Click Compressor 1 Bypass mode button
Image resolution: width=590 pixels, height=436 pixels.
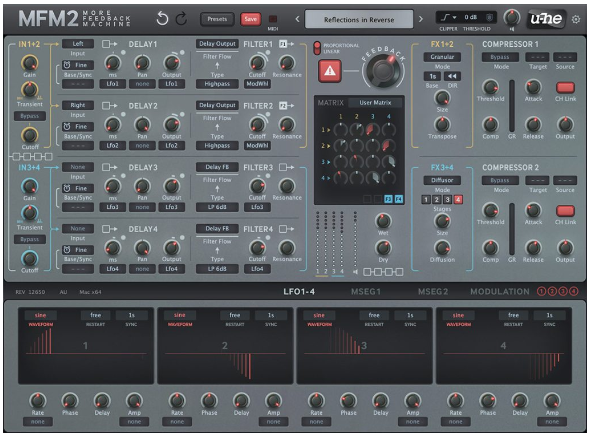pos(500,57)
